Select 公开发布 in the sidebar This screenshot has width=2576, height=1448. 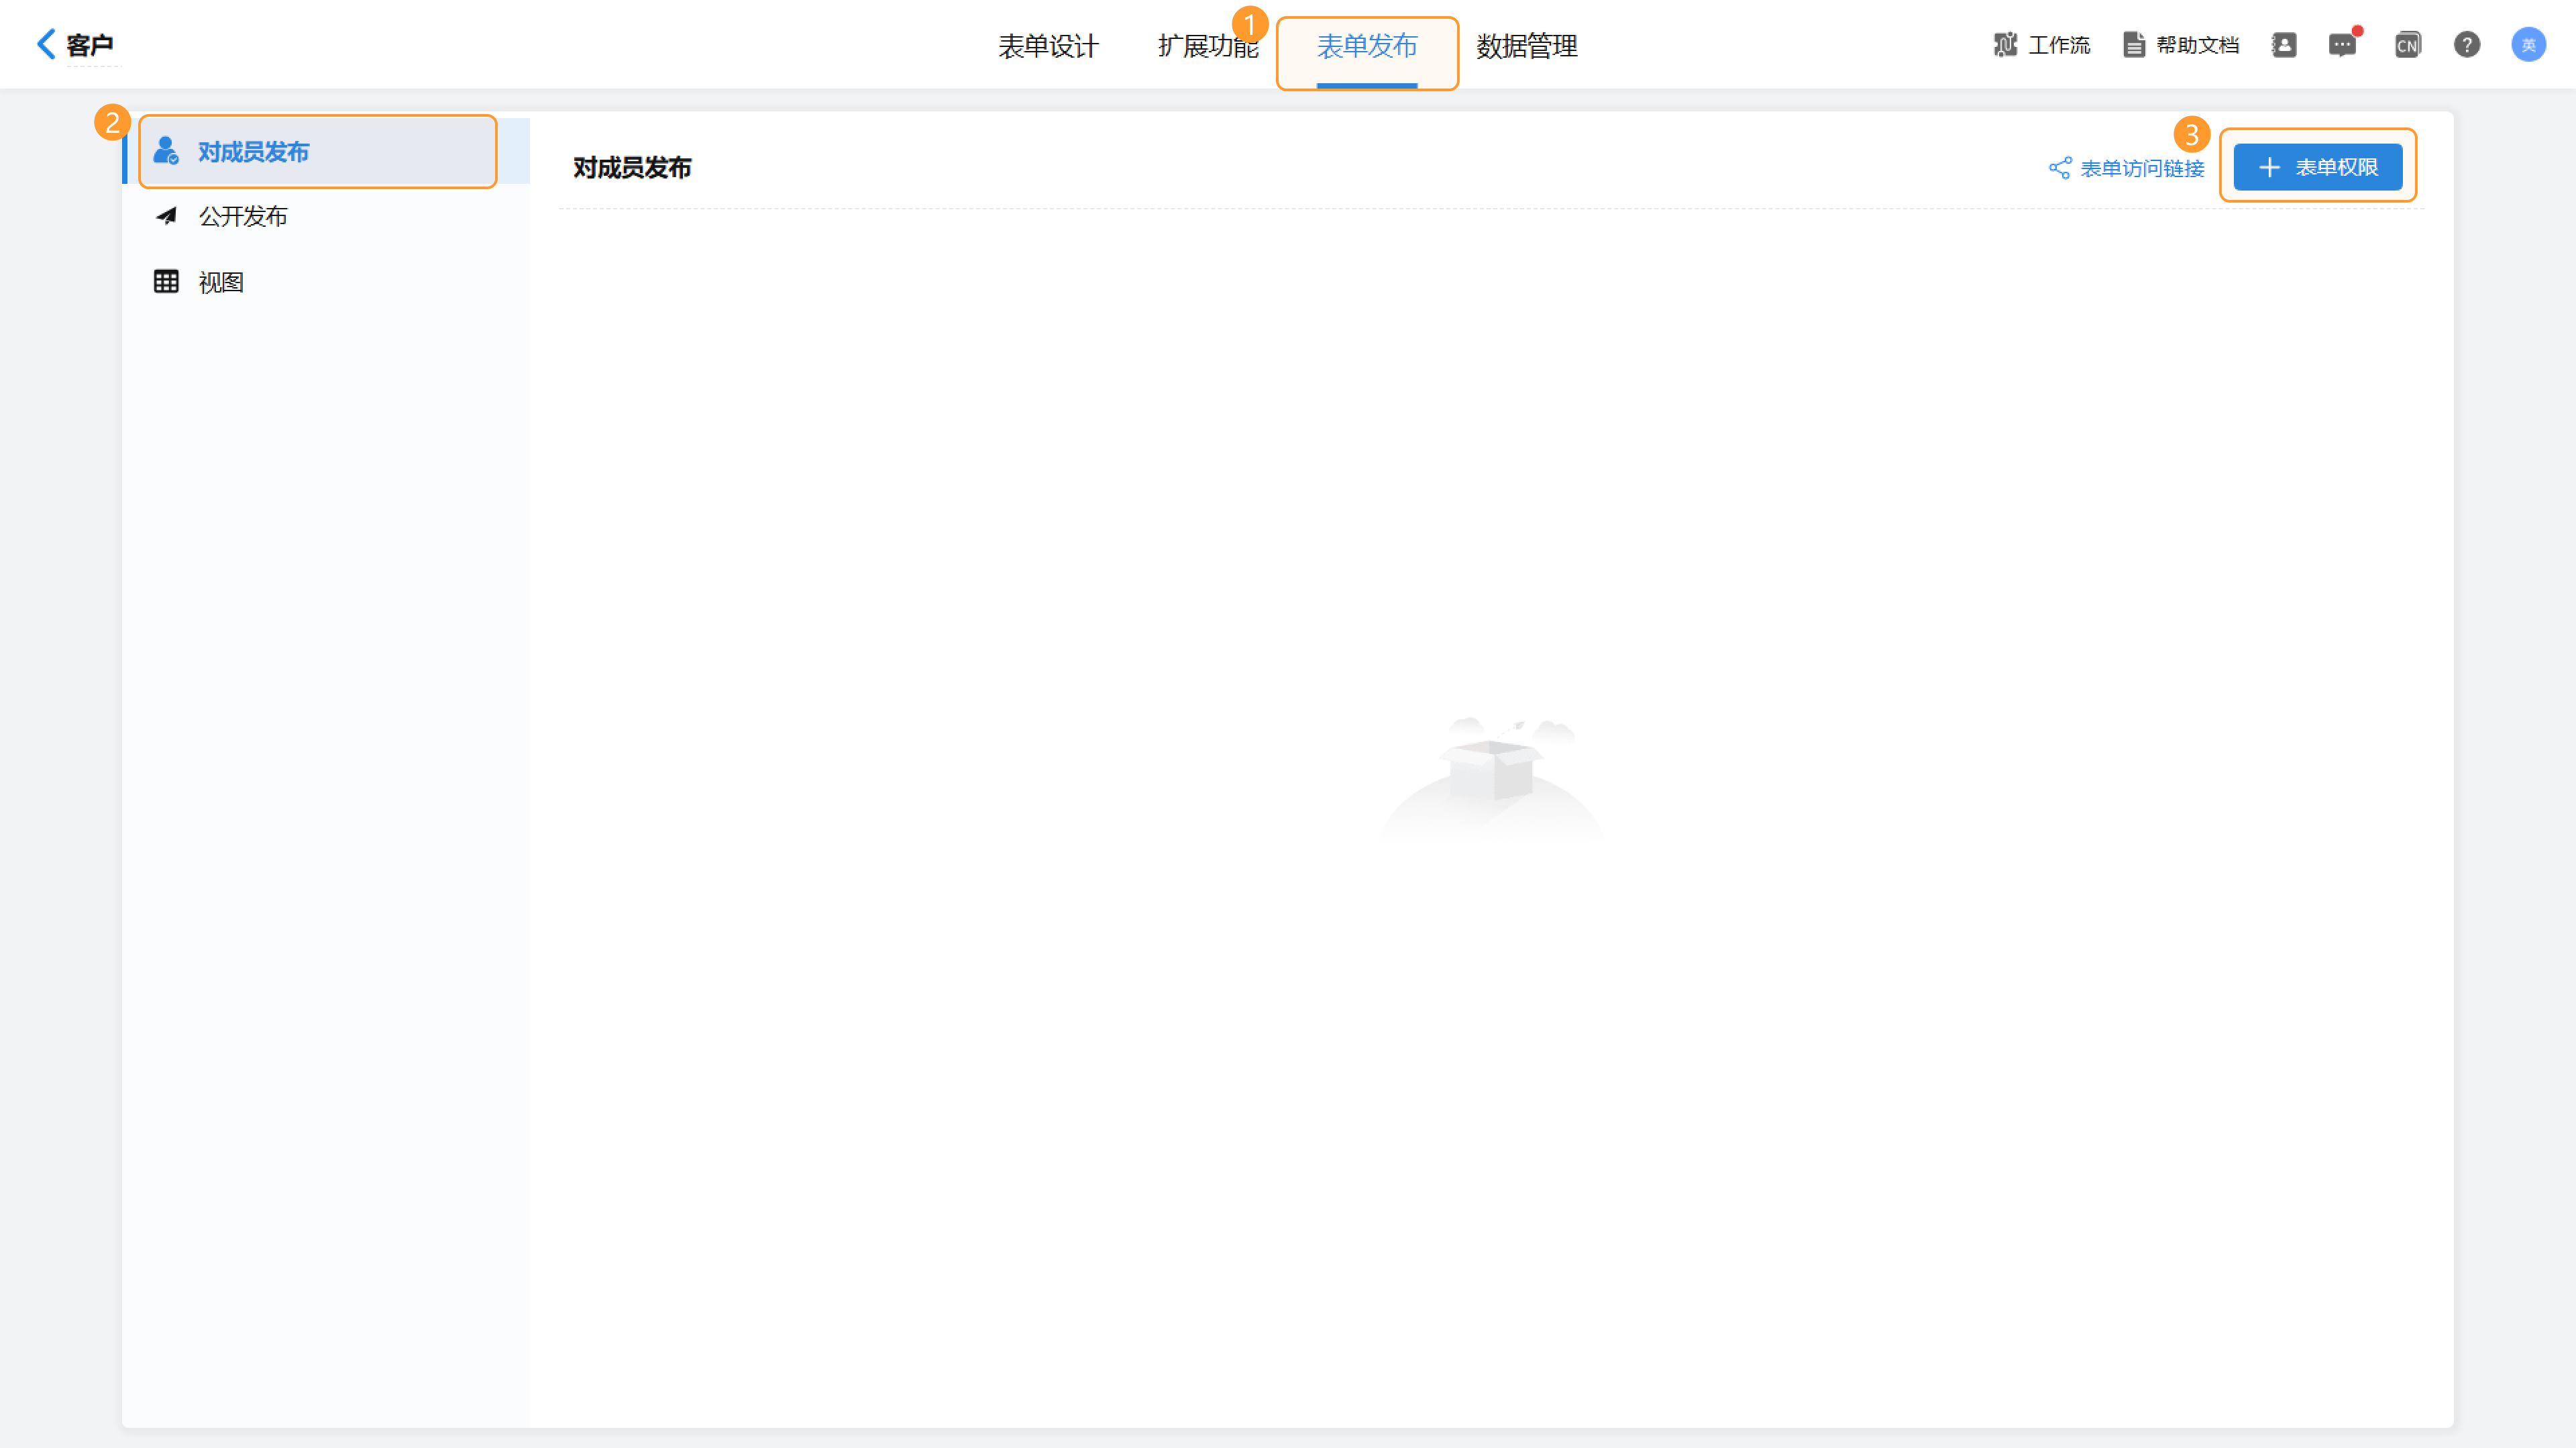pos(326,216)
